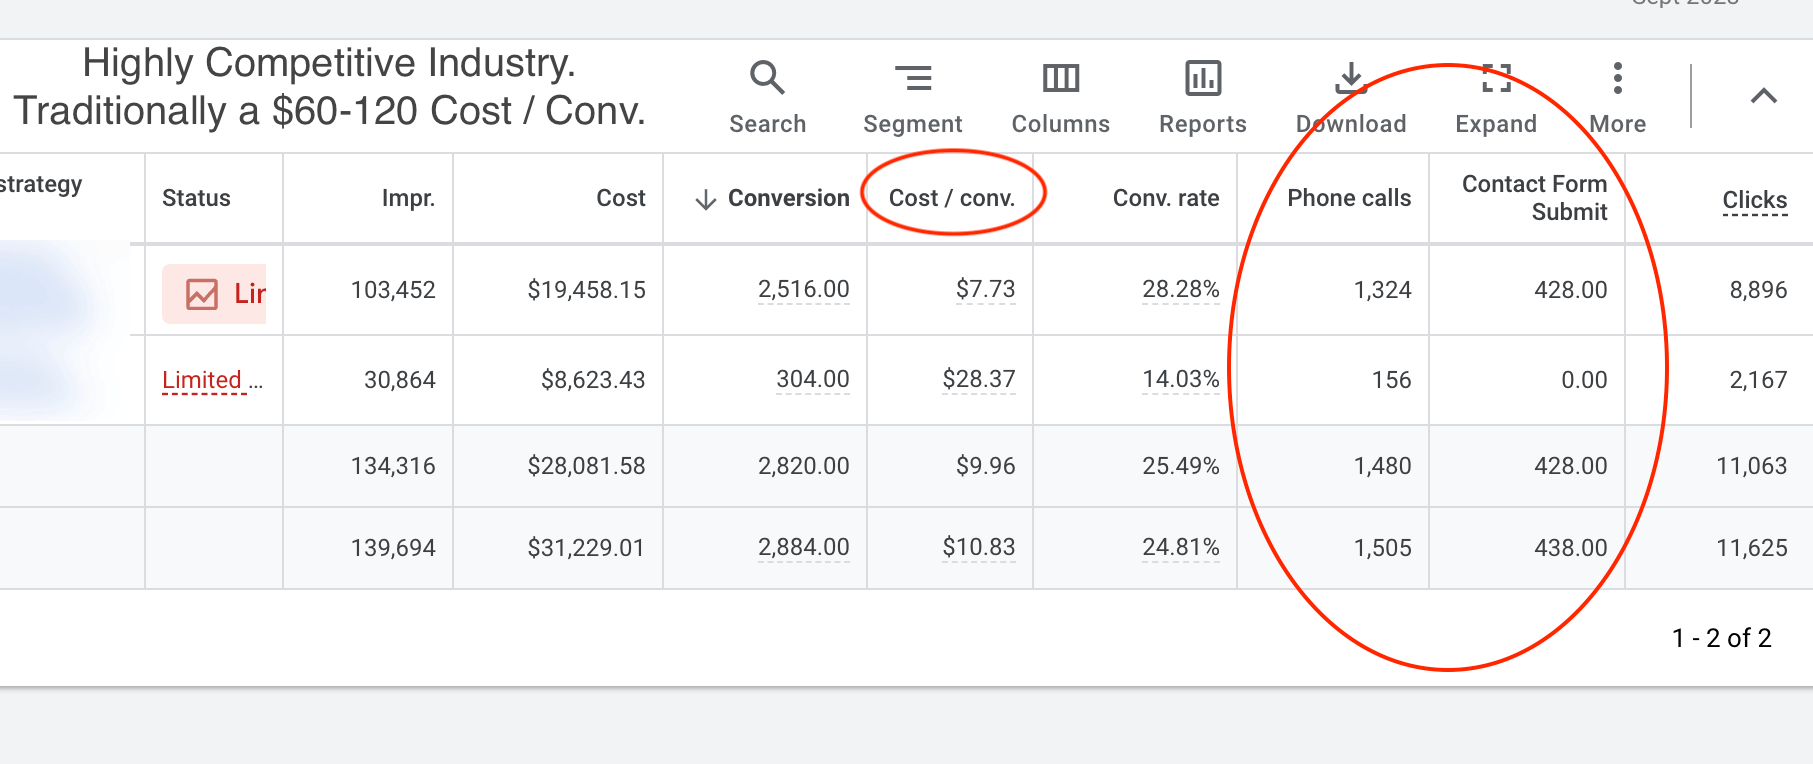
Task: Sort by Impr. column header
Action: pos(408,198)
